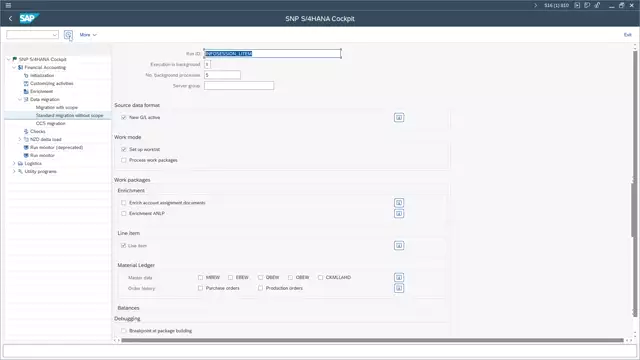Click the Checks icon in the tree
The height and width of the screenshot is (360, 640).
coord(26,131)
